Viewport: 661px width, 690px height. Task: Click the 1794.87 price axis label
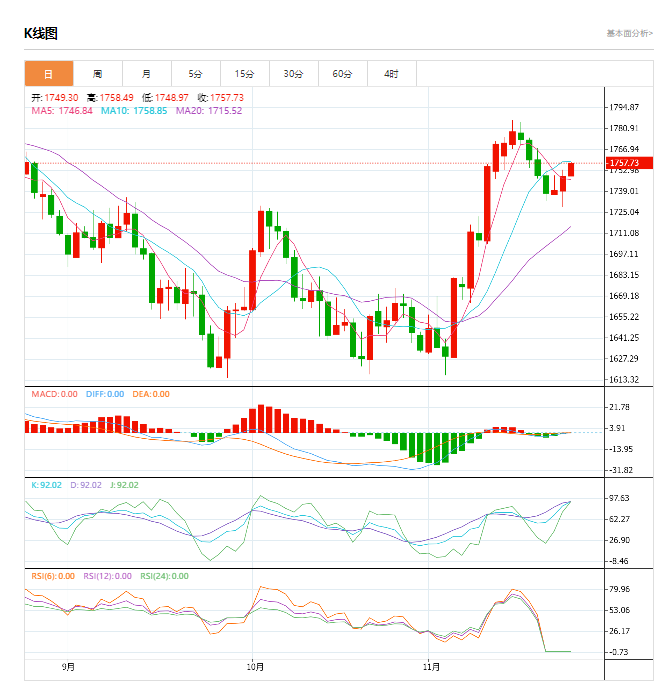click(x=624, y=107)
